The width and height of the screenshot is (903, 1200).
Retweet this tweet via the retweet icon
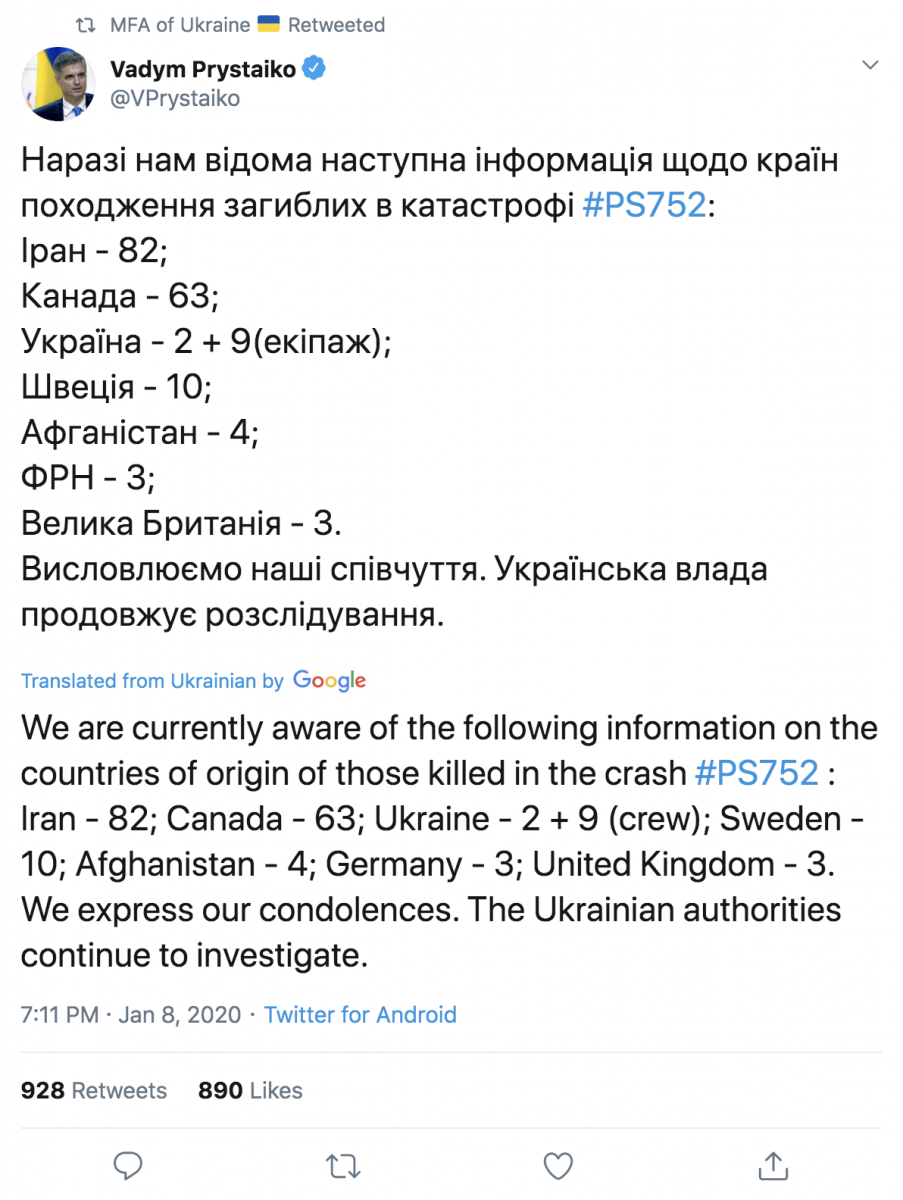pyautogui.click(x=342, y=1164)
